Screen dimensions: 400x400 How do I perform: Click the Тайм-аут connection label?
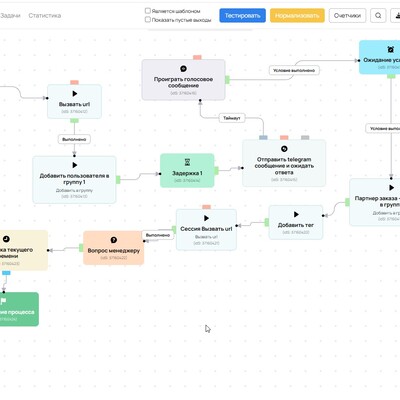pyautogui.click(x=232, y=118)
